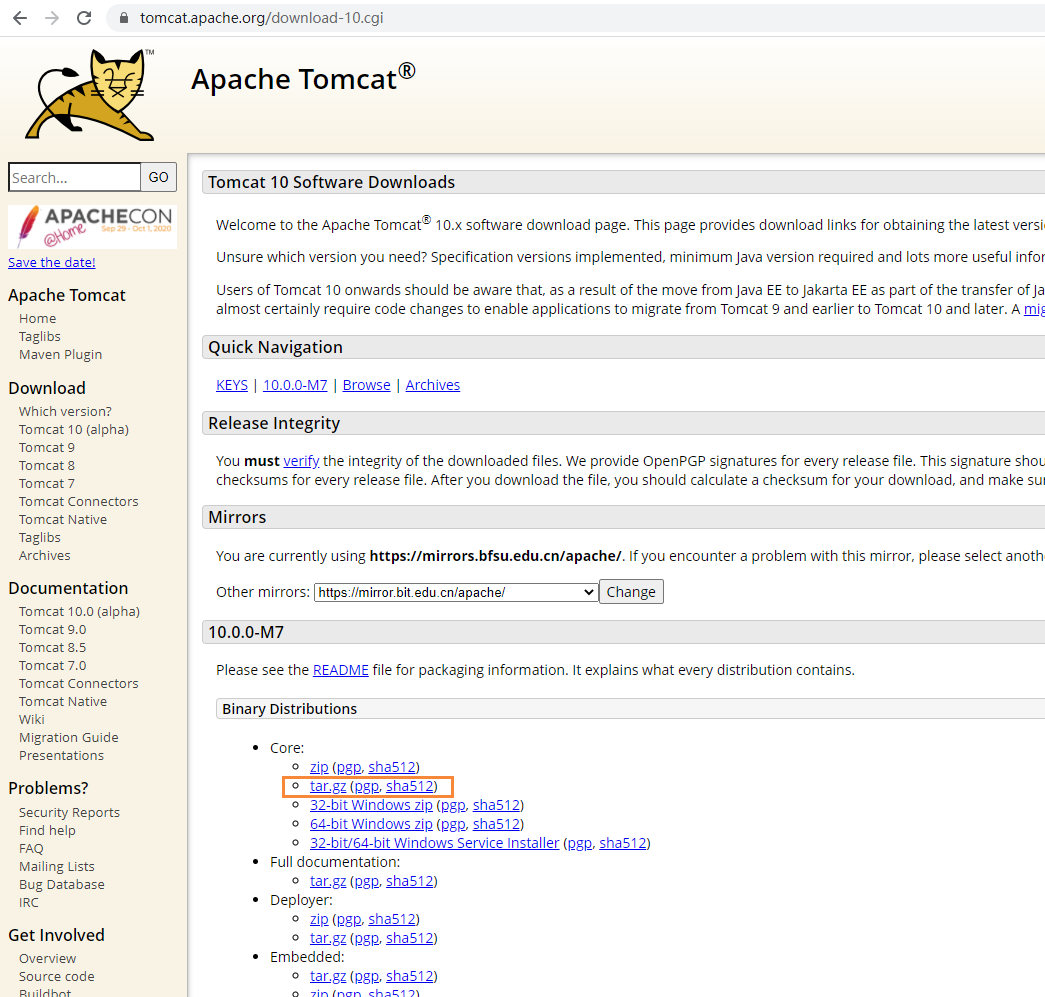Download Deployer zip

[x=319, y=919]
